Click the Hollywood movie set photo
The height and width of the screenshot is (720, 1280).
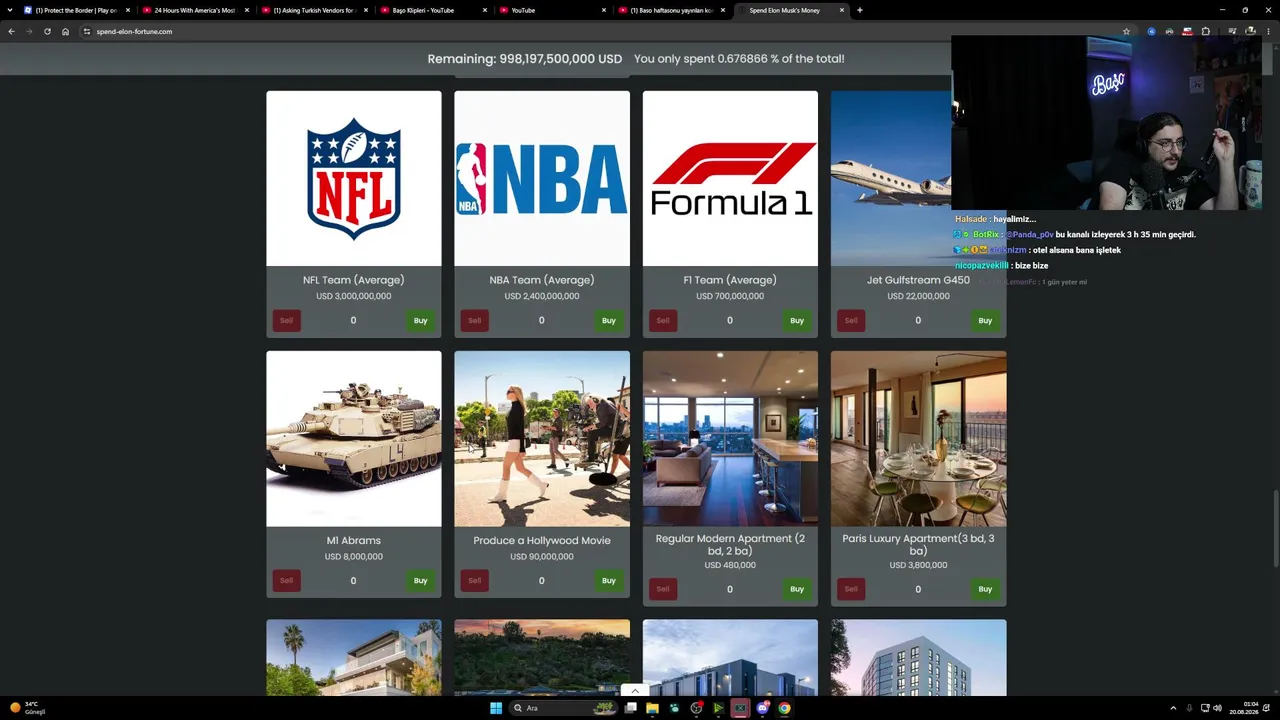point(542,439)
